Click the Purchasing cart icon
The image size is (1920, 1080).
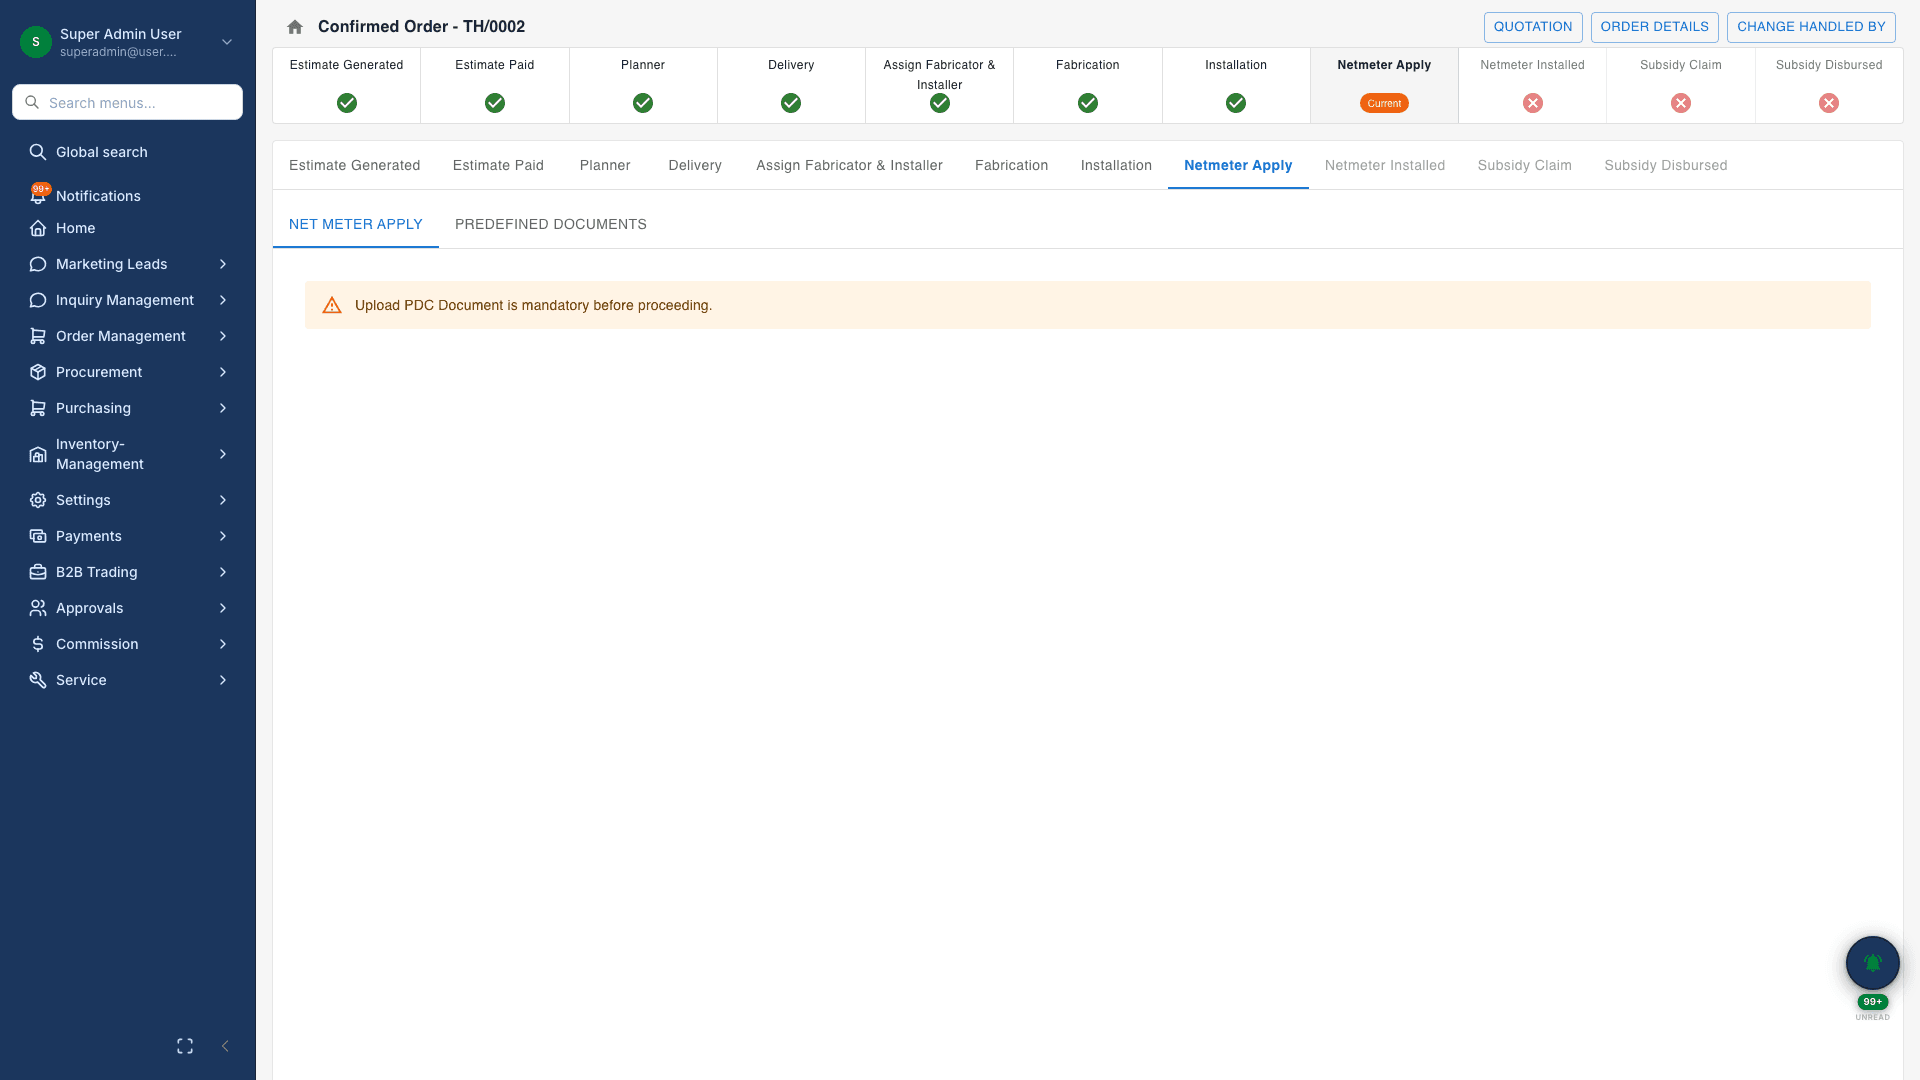coord(38,408)
